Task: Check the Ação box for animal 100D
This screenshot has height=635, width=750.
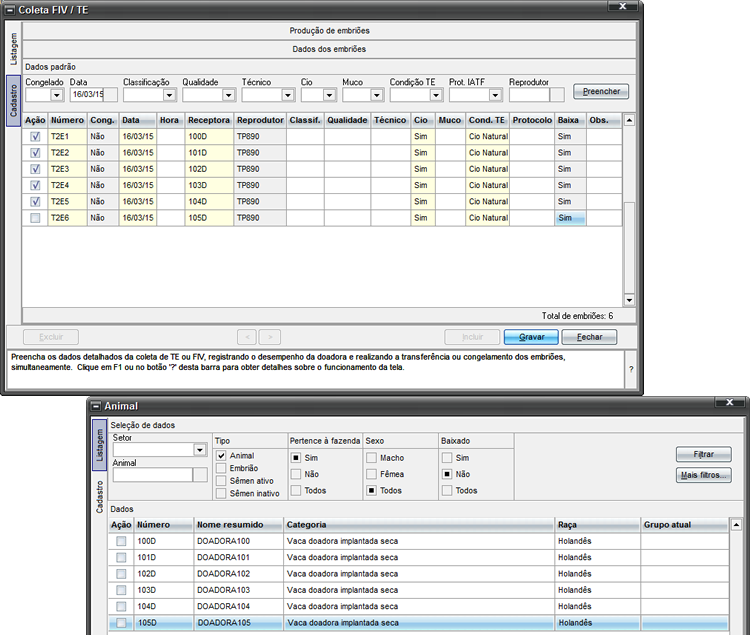Action: click(121, 541)
